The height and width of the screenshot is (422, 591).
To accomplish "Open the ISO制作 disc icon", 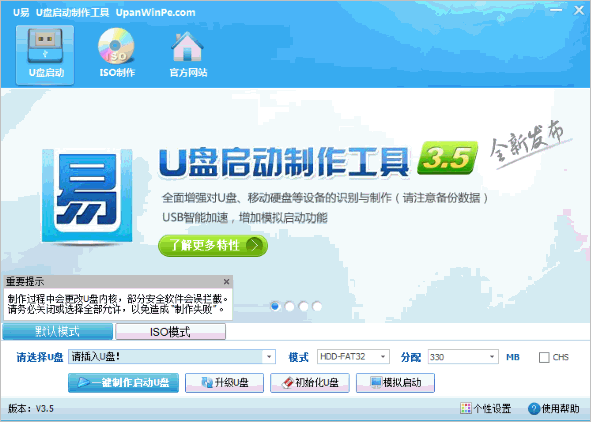I will 117,53.
